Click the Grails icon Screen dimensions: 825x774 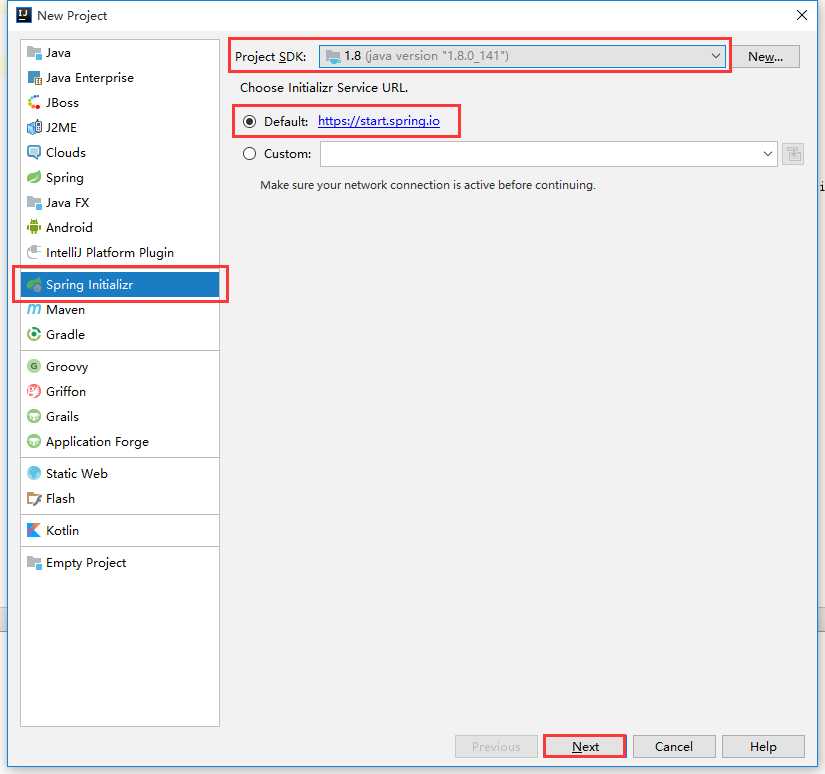[34, 416]
